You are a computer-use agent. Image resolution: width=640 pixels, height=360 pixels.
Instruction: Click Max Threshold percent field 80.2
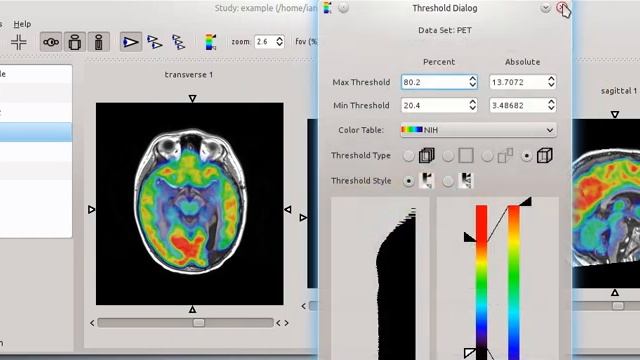(x=434, y=82)
